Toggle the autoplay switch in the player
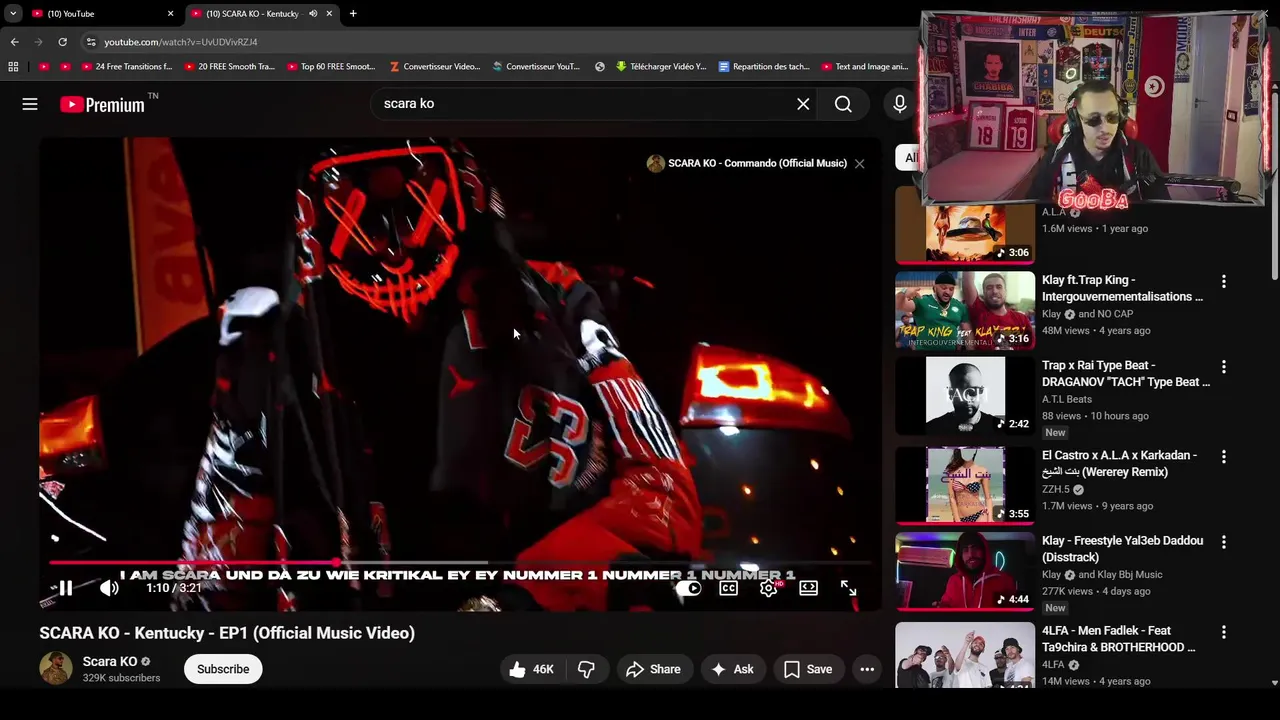 coord(688,588)
